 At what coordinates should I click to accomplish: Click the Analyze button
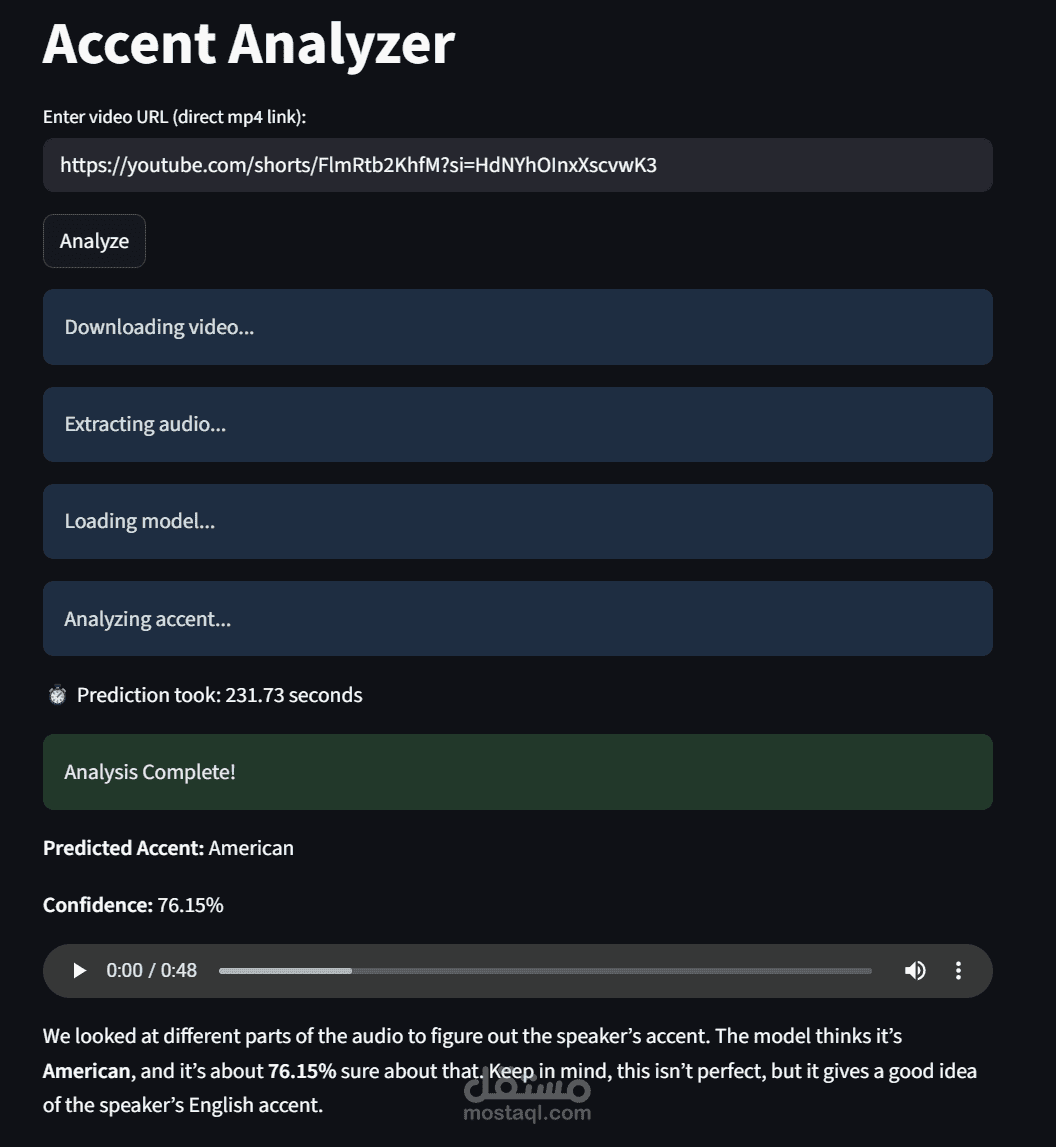click(94, 241)
